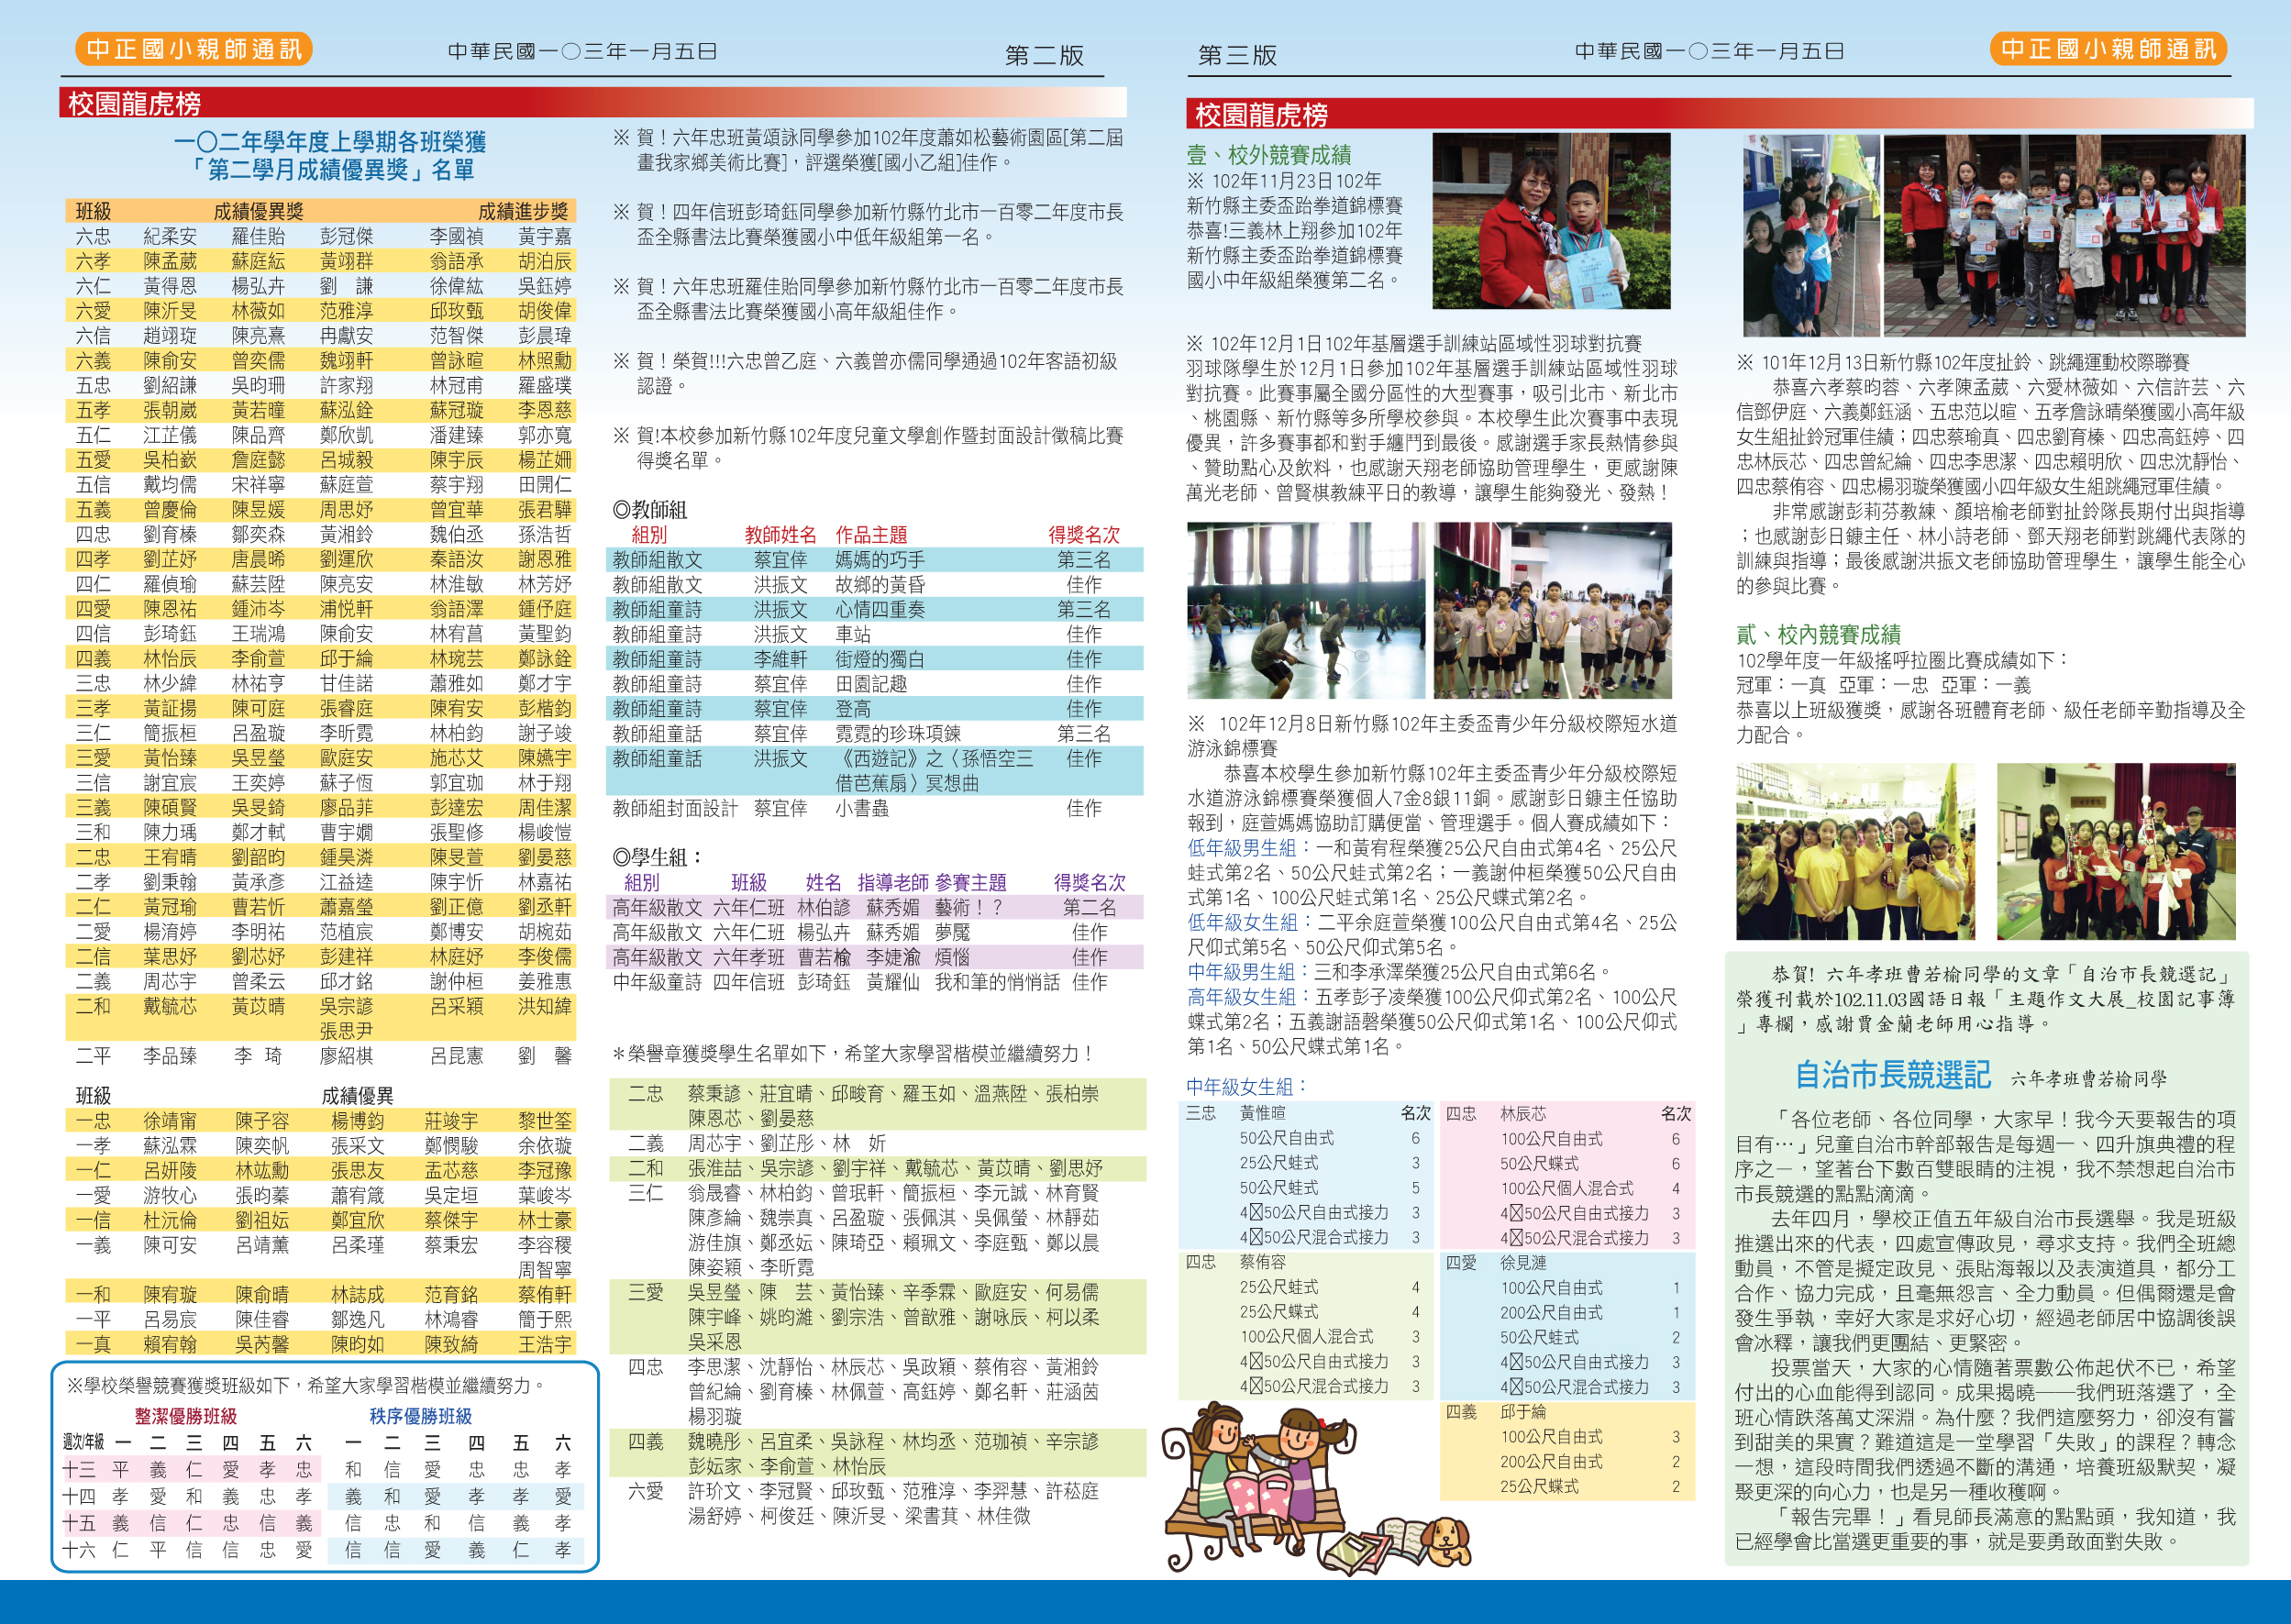
Task: Click the 中正國小親師通訊 badge on the 第二版 page
Action: [x=194, y=49]
